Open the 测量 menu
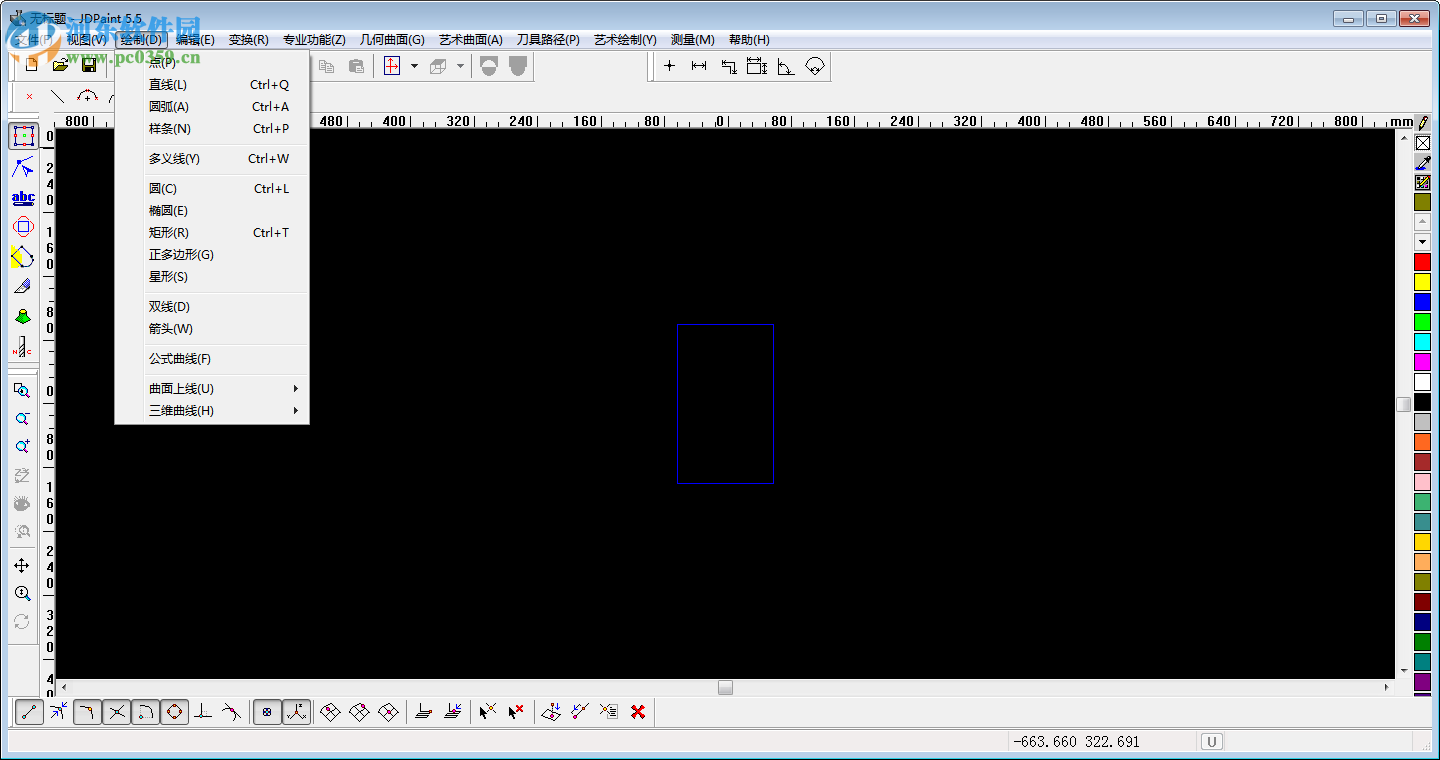 [690, 39]
